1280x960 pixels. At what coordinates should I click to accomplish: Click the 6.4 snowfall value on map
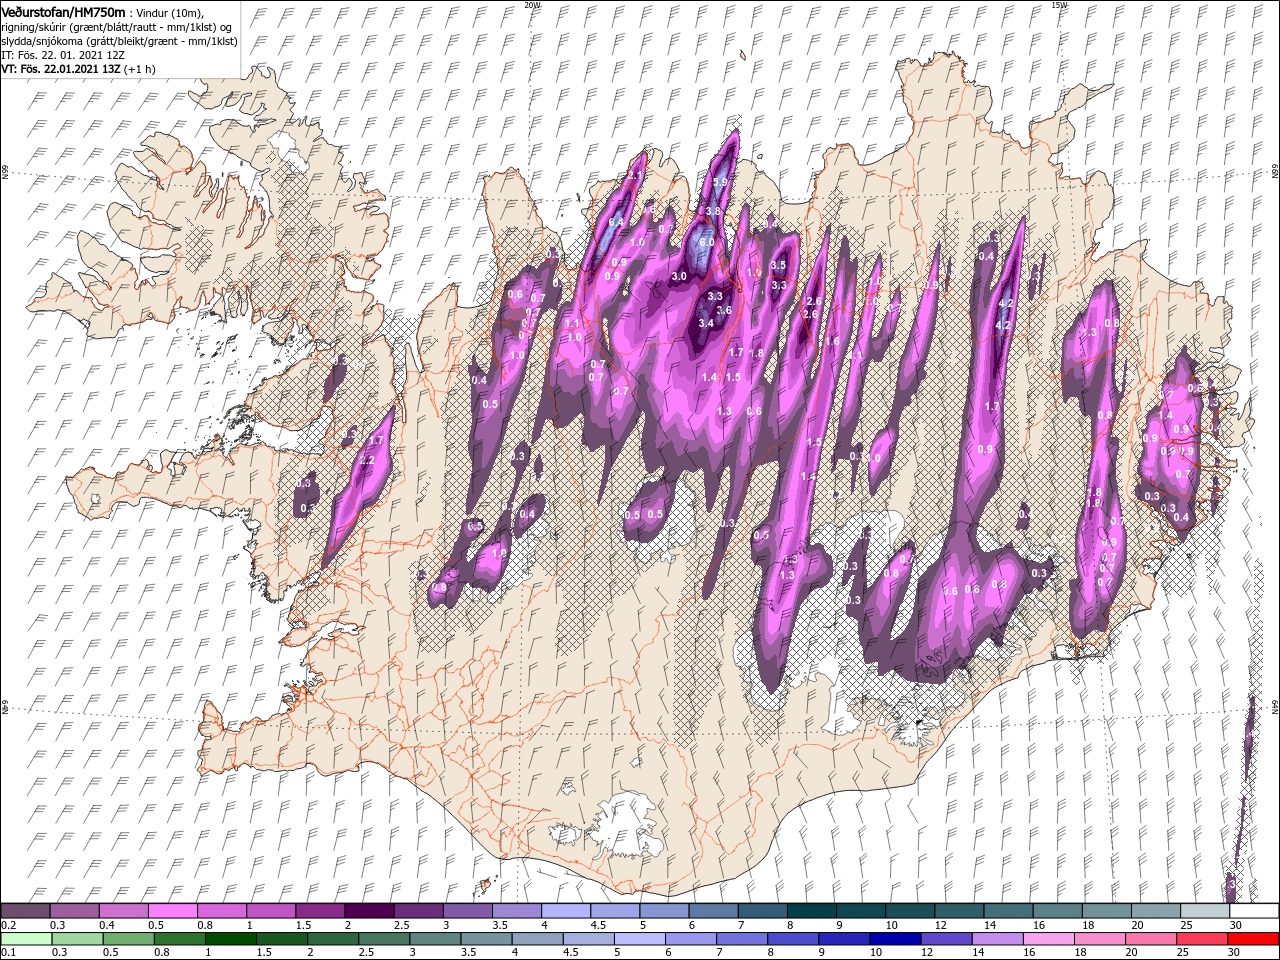coord(616,222)
